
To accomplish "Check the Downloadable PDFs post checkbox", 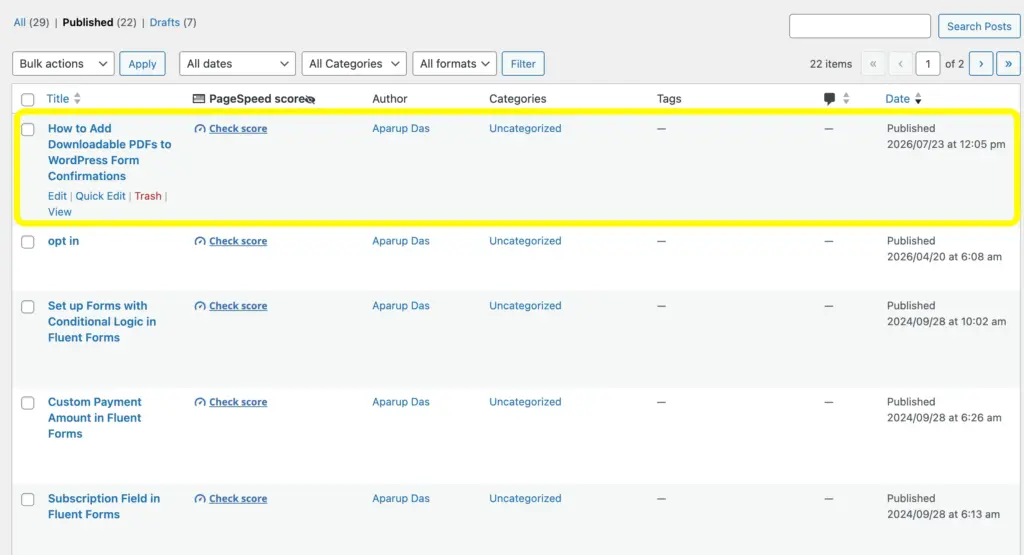I will click(x=27, y=129).
